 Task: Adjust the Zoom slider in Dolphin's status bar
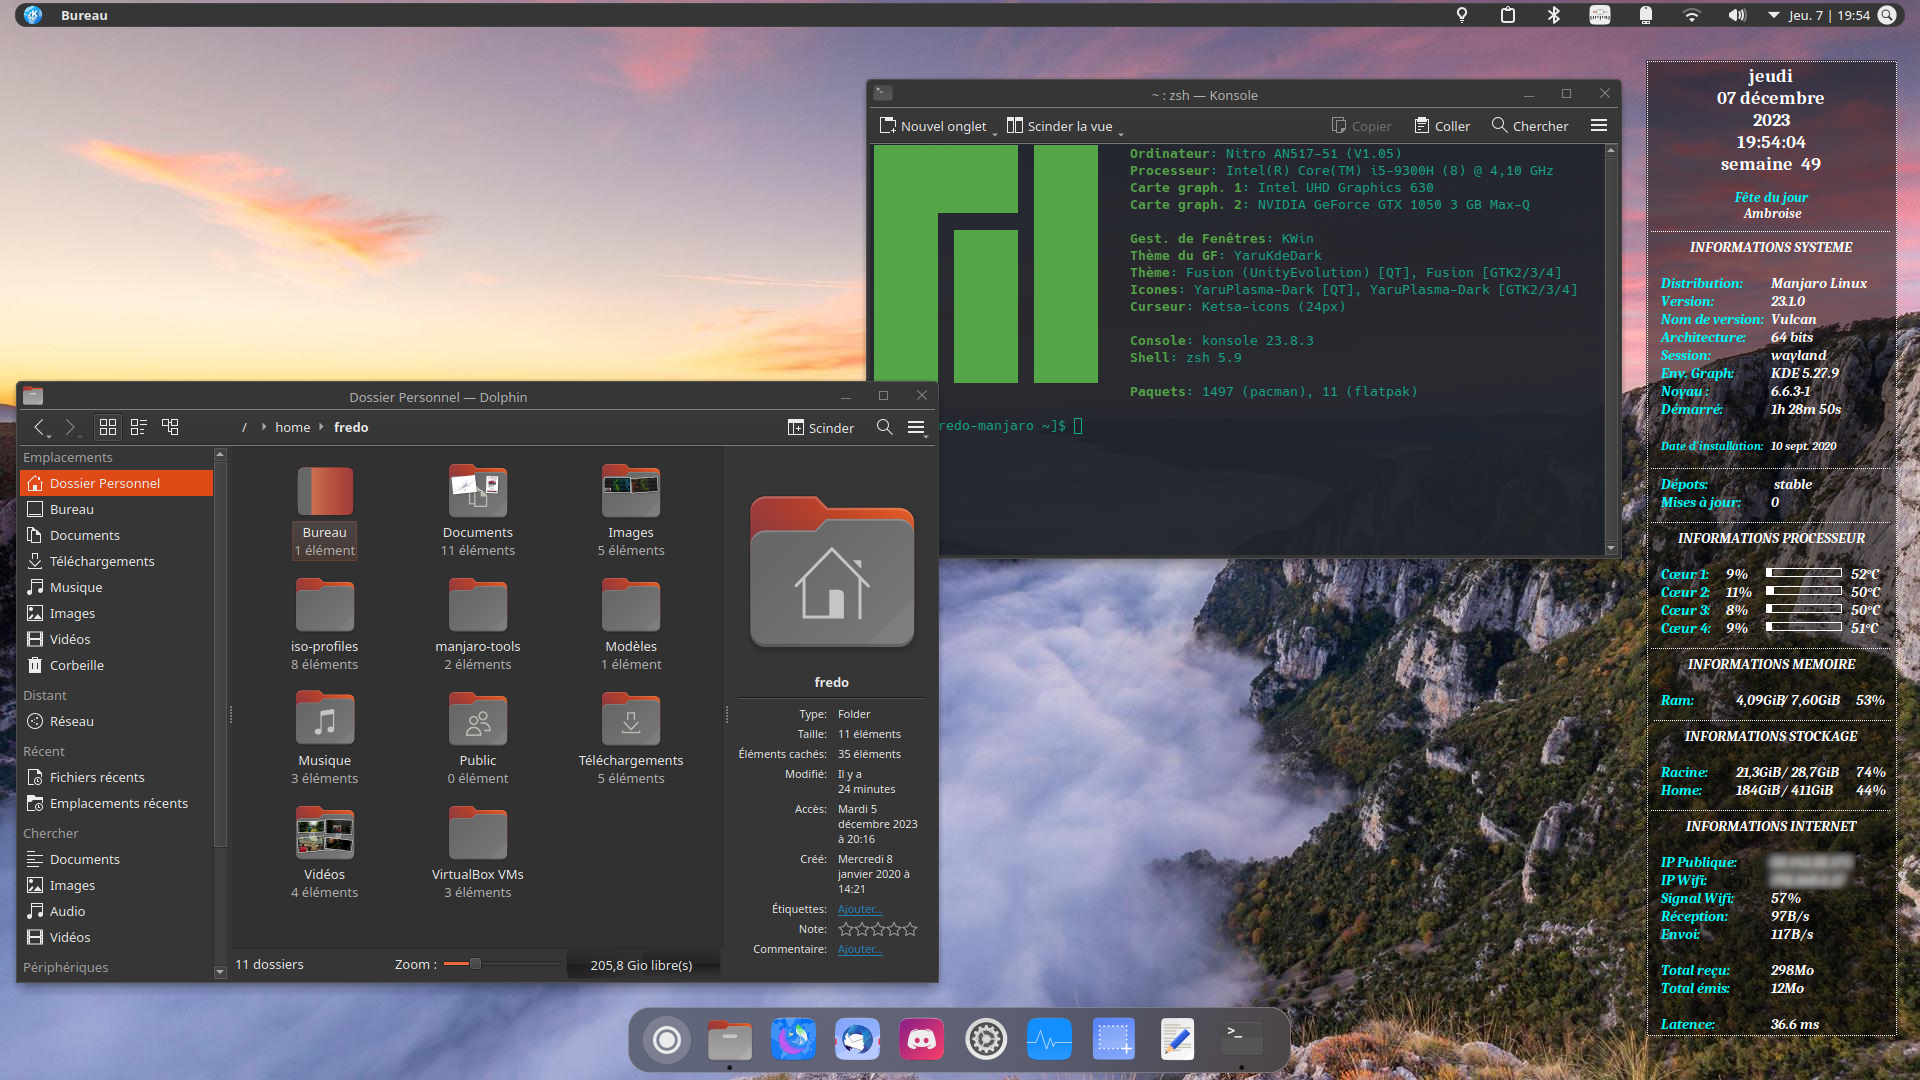tap(476, 964)
